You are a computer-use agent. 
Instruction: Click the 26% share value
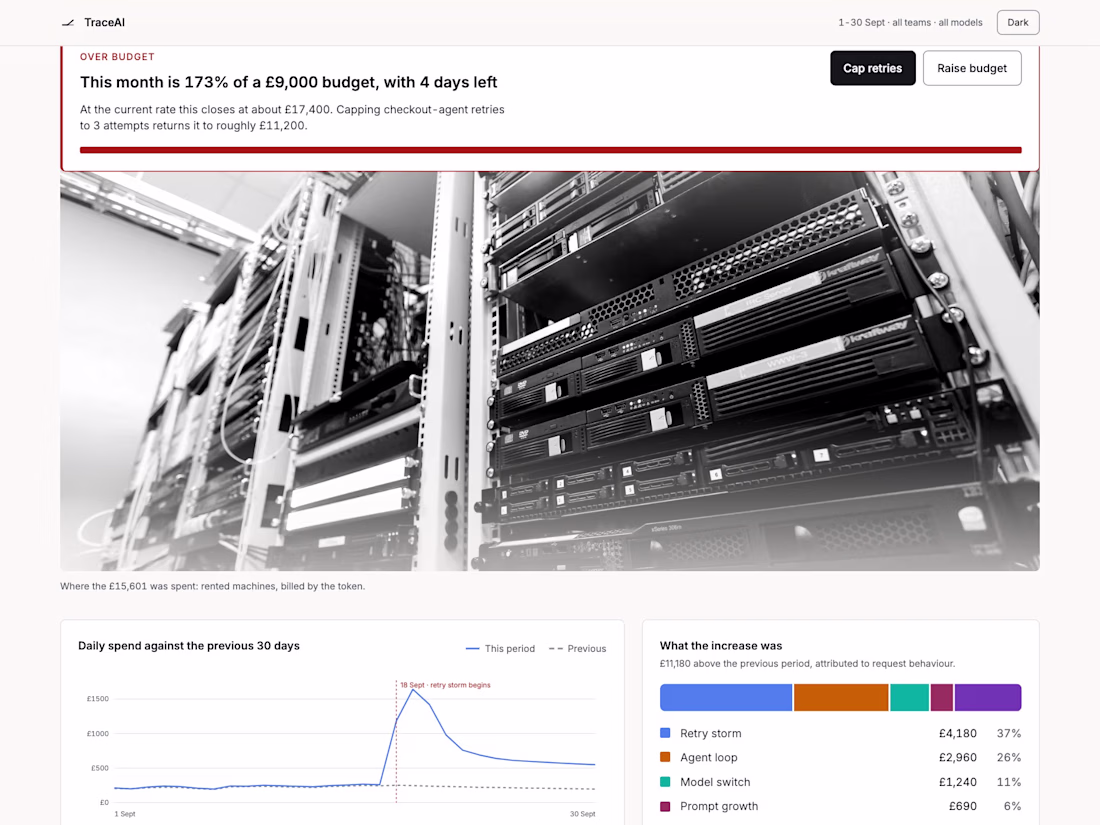pos(1009,757)
